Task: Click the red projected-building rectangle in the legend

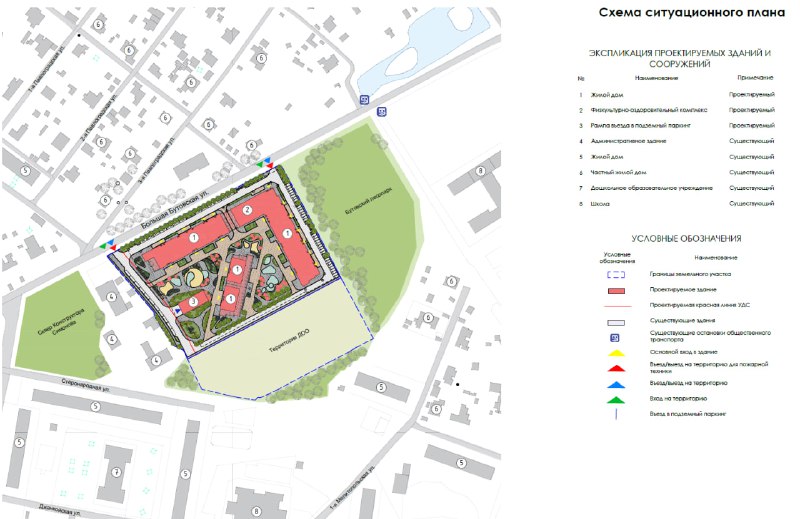Action: (x=616, y=290)
